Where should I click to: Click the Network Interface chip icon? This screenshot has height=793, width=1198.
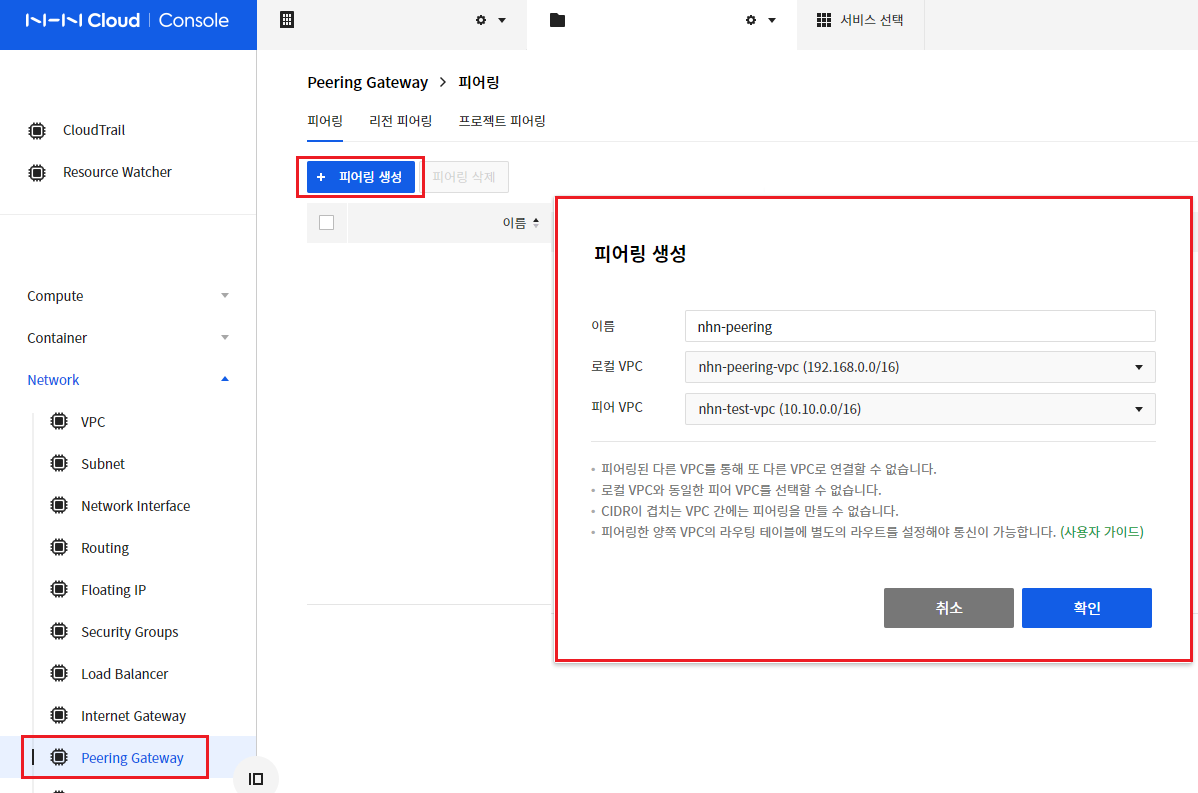coord(59,506)
